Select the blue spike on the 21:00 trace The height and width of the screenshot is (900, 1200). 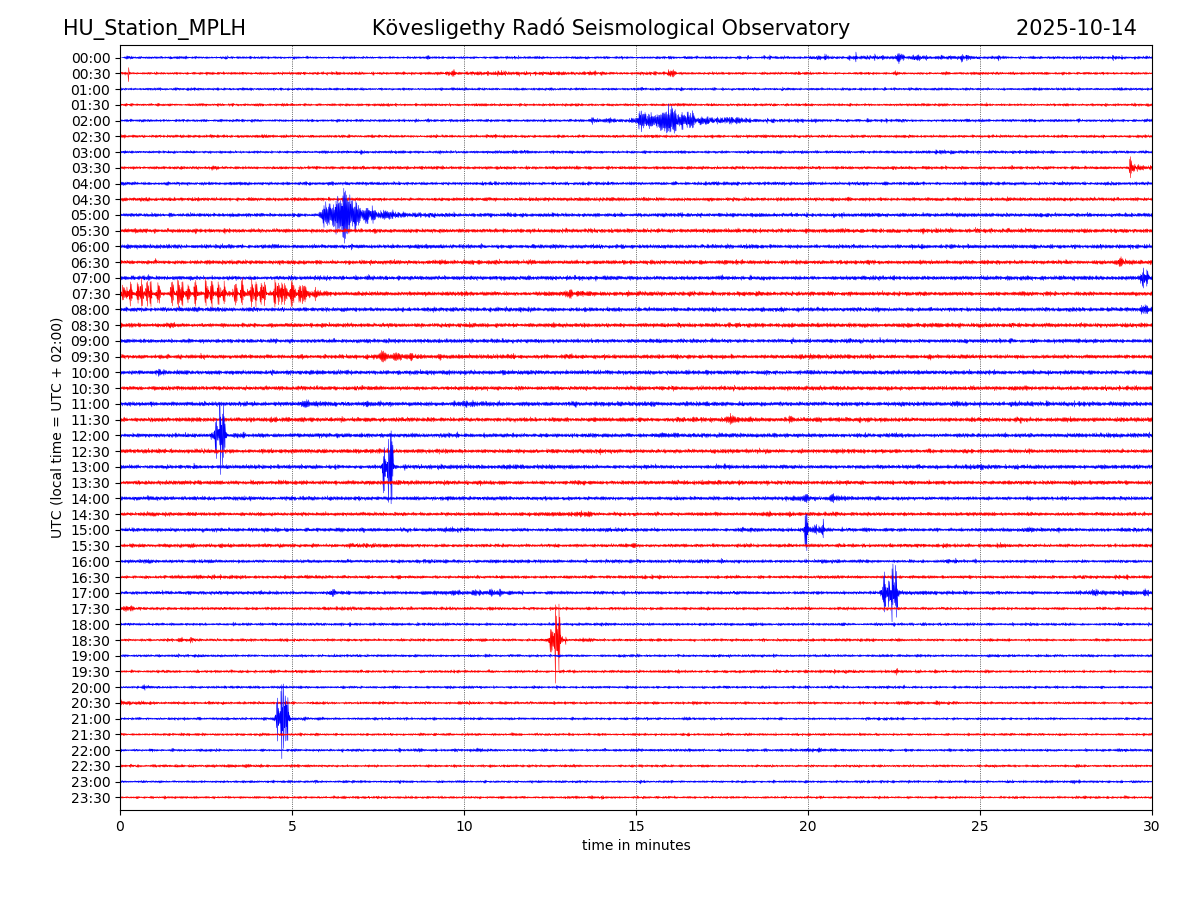[x=283, y=718]
